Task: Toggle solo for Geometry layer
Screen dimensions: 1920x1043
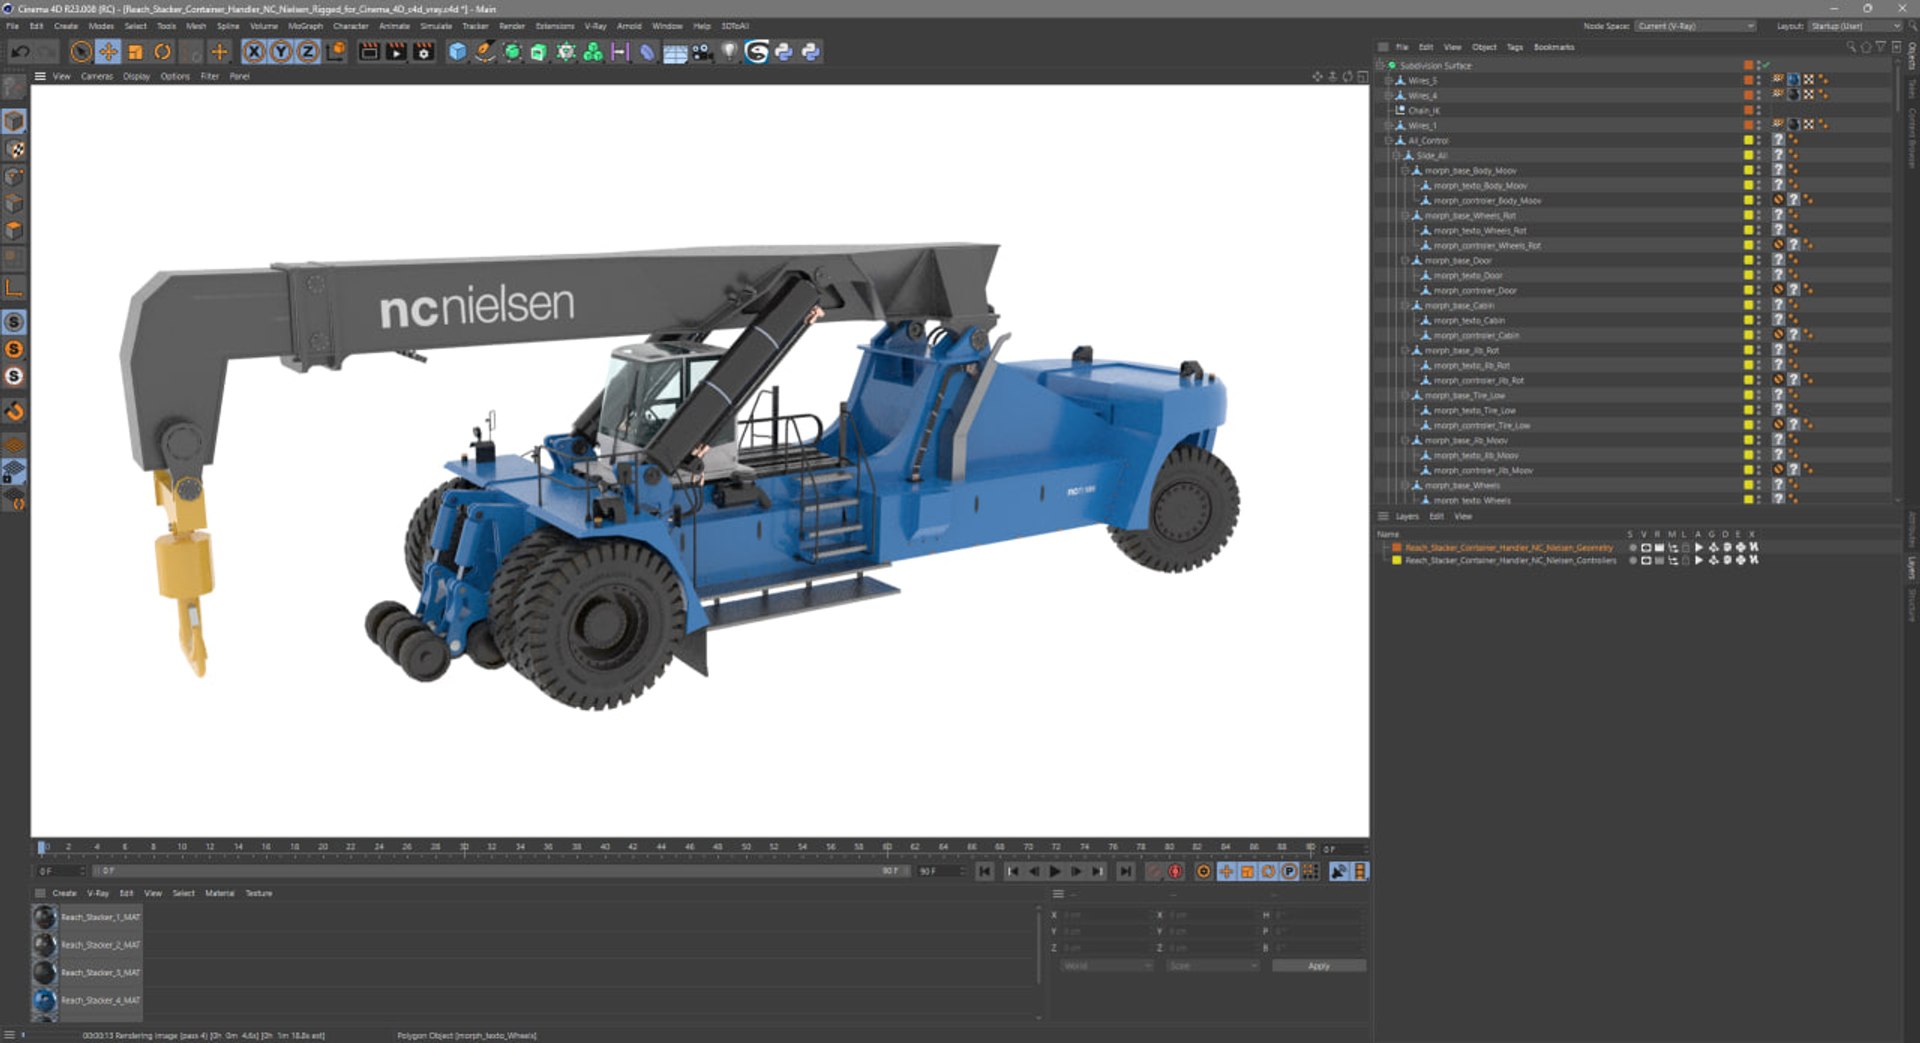Action: tap(1633, 547)
